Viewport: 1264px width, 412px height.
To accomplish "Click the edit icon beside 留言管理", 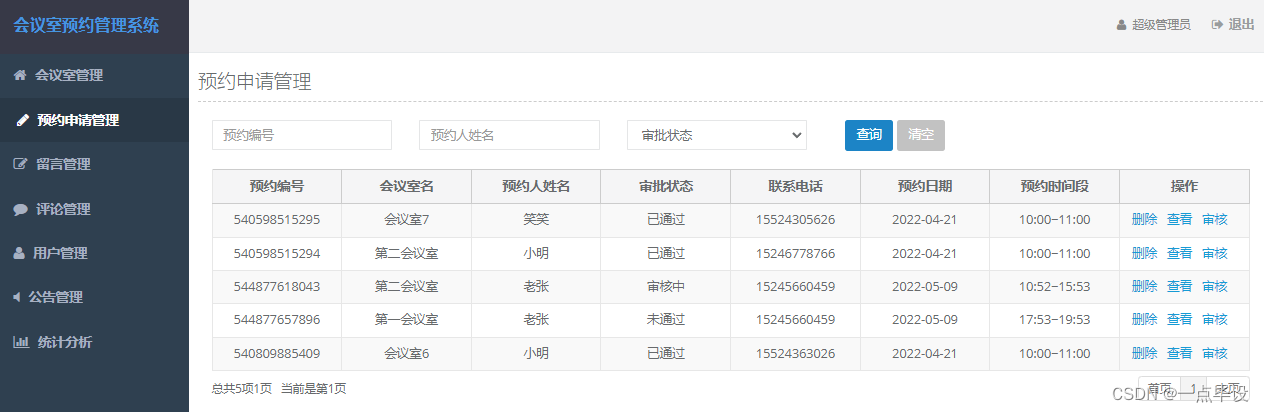I will 20,164.
